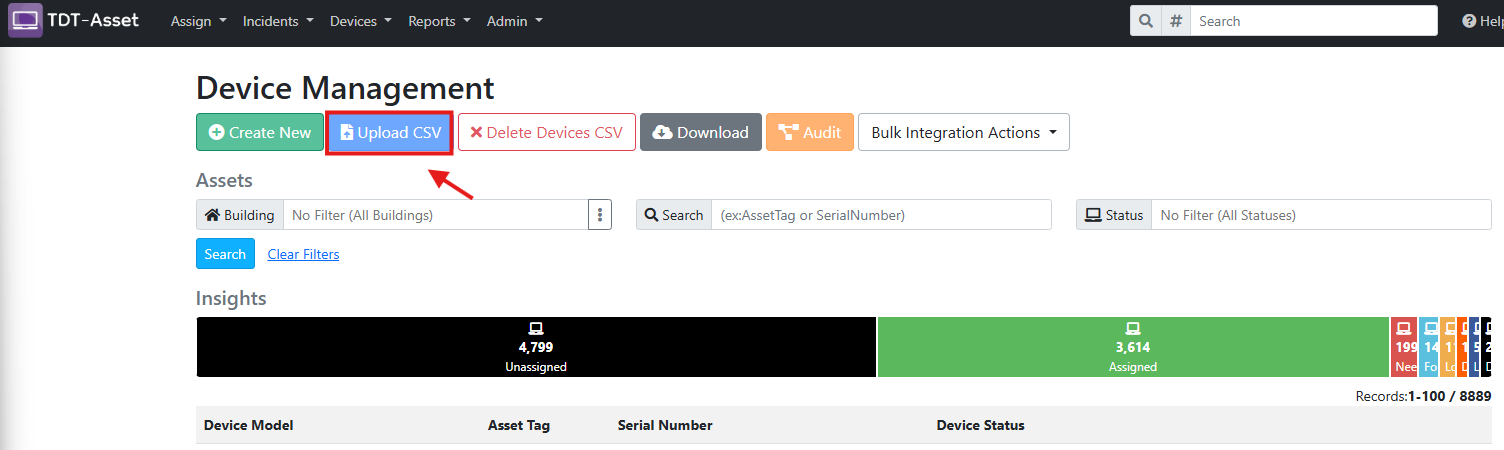
Task: Click the hash number search mode icon
Action: point(1176,21)
